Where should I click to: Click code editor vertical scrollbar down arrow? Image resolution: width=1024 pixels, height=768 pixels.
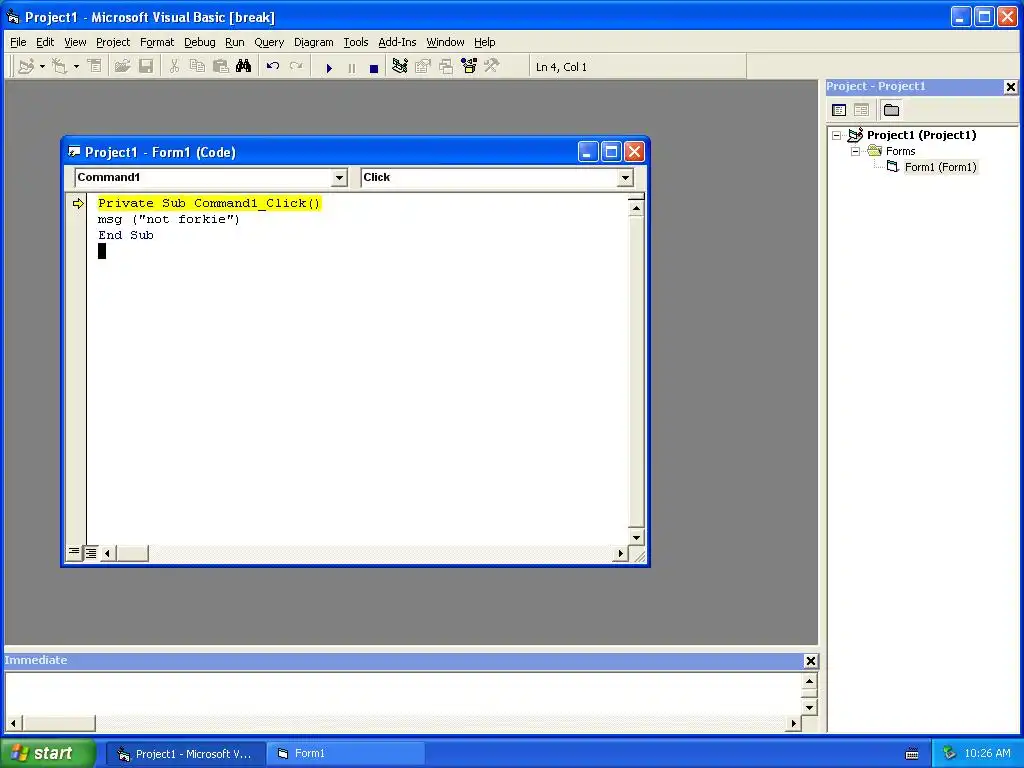636,537
